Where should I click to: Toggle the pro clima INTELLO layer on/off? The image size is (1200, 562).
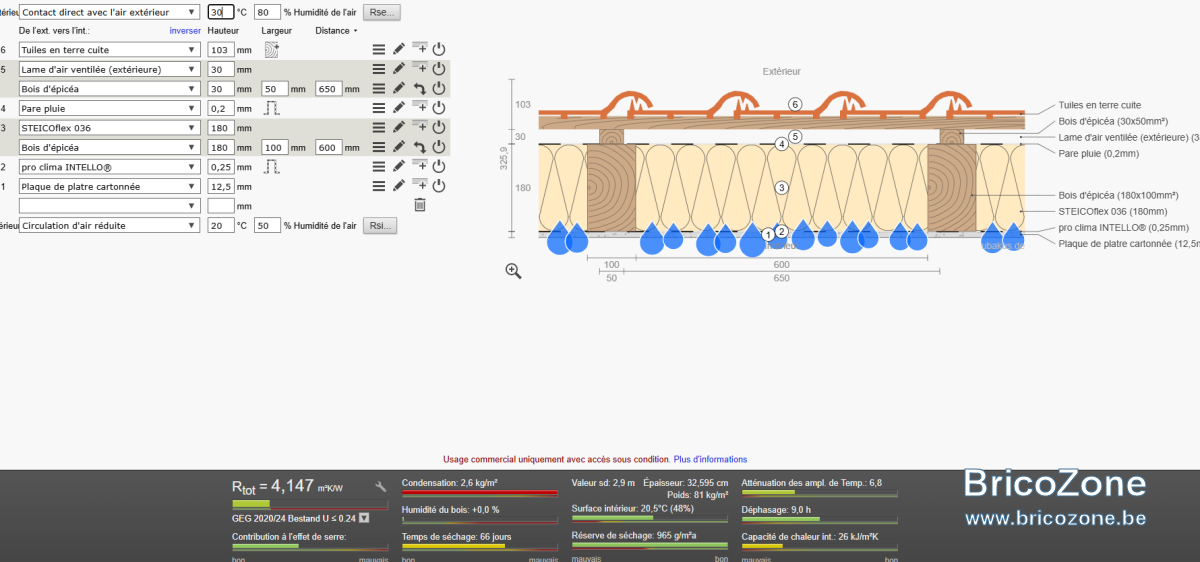tap(438, 166)
